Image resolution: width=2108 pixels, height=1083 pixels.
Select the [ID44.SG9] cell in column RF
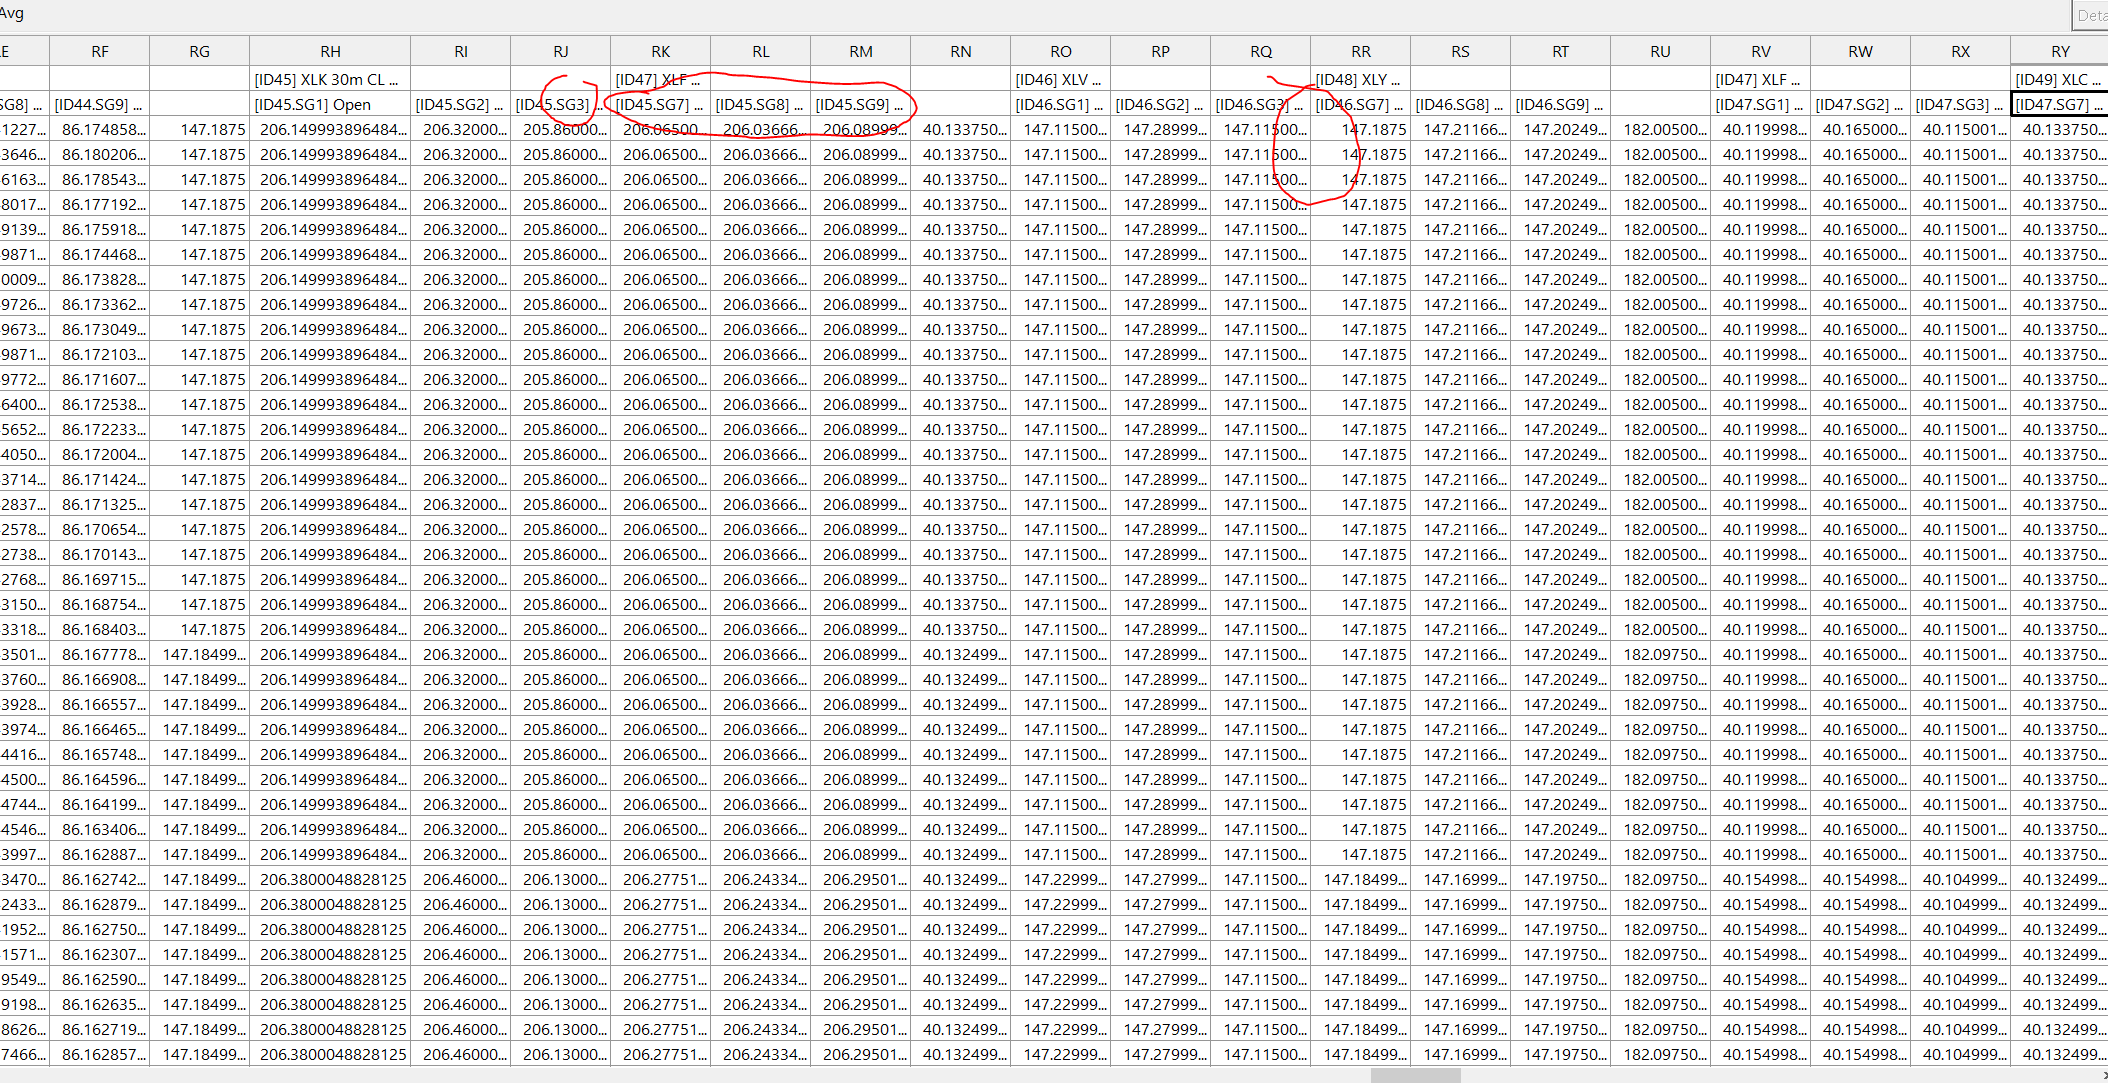tap(100, 104)
